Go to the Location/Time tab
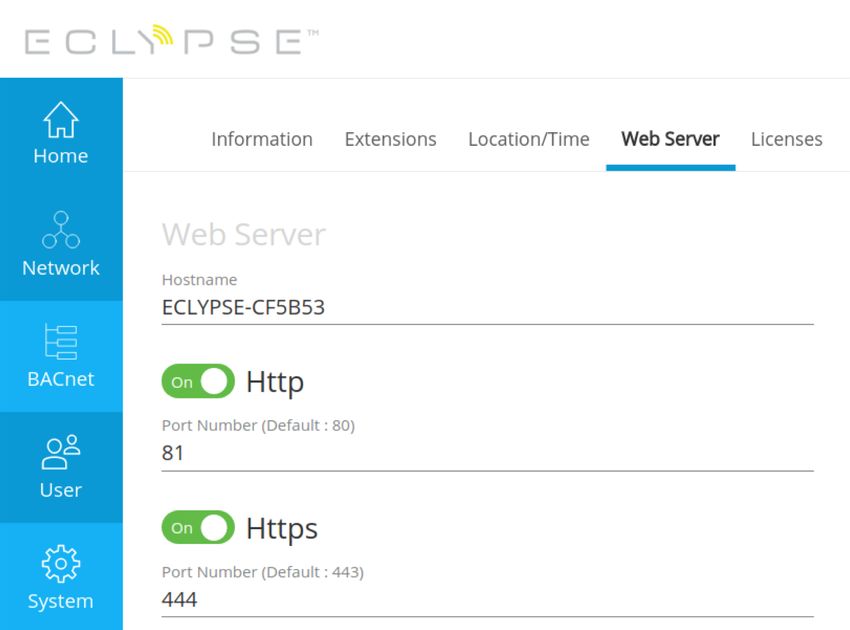 (529, 139)
